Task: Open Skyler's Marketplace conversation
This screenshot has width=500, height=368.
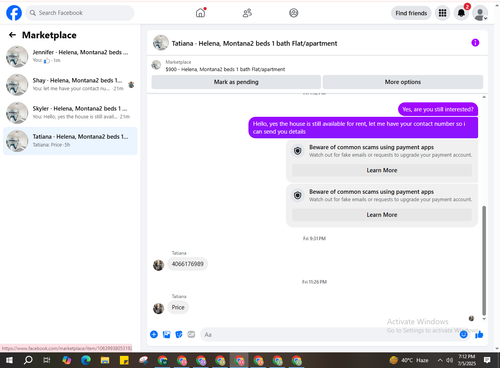Action: click(70, 112)
